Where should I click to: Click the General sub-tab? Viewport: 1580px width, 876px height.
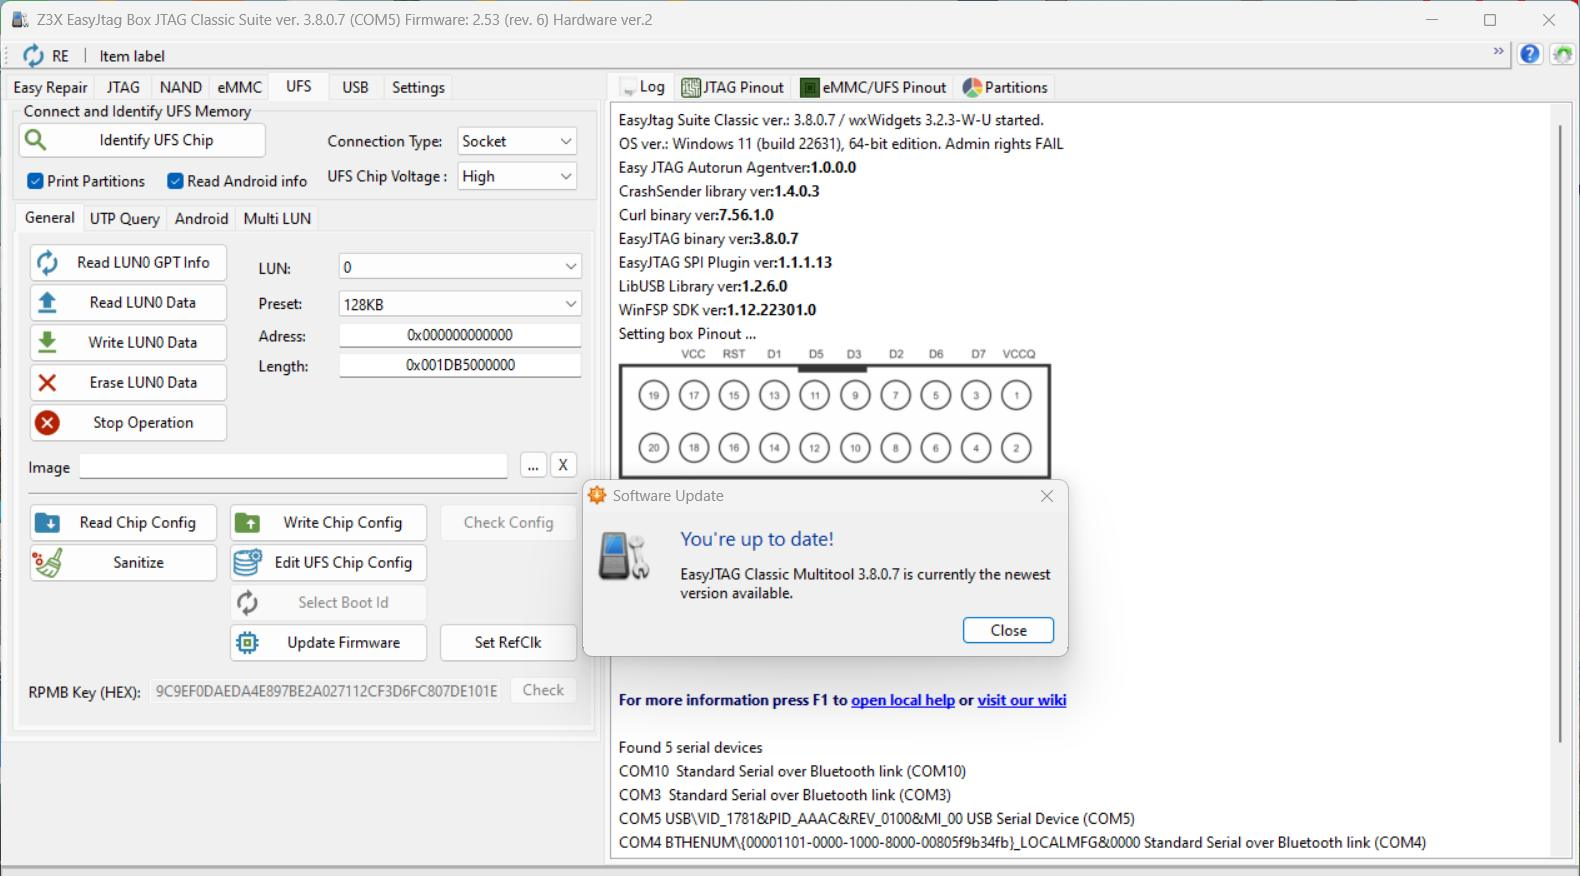pyautogui.click(x=49, y=218)
